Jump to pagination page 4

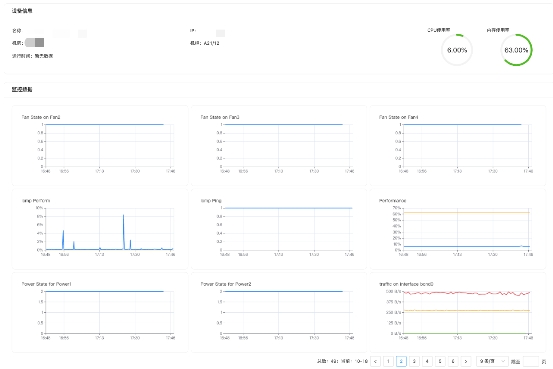pyautogui.click(x=427, y=361)
